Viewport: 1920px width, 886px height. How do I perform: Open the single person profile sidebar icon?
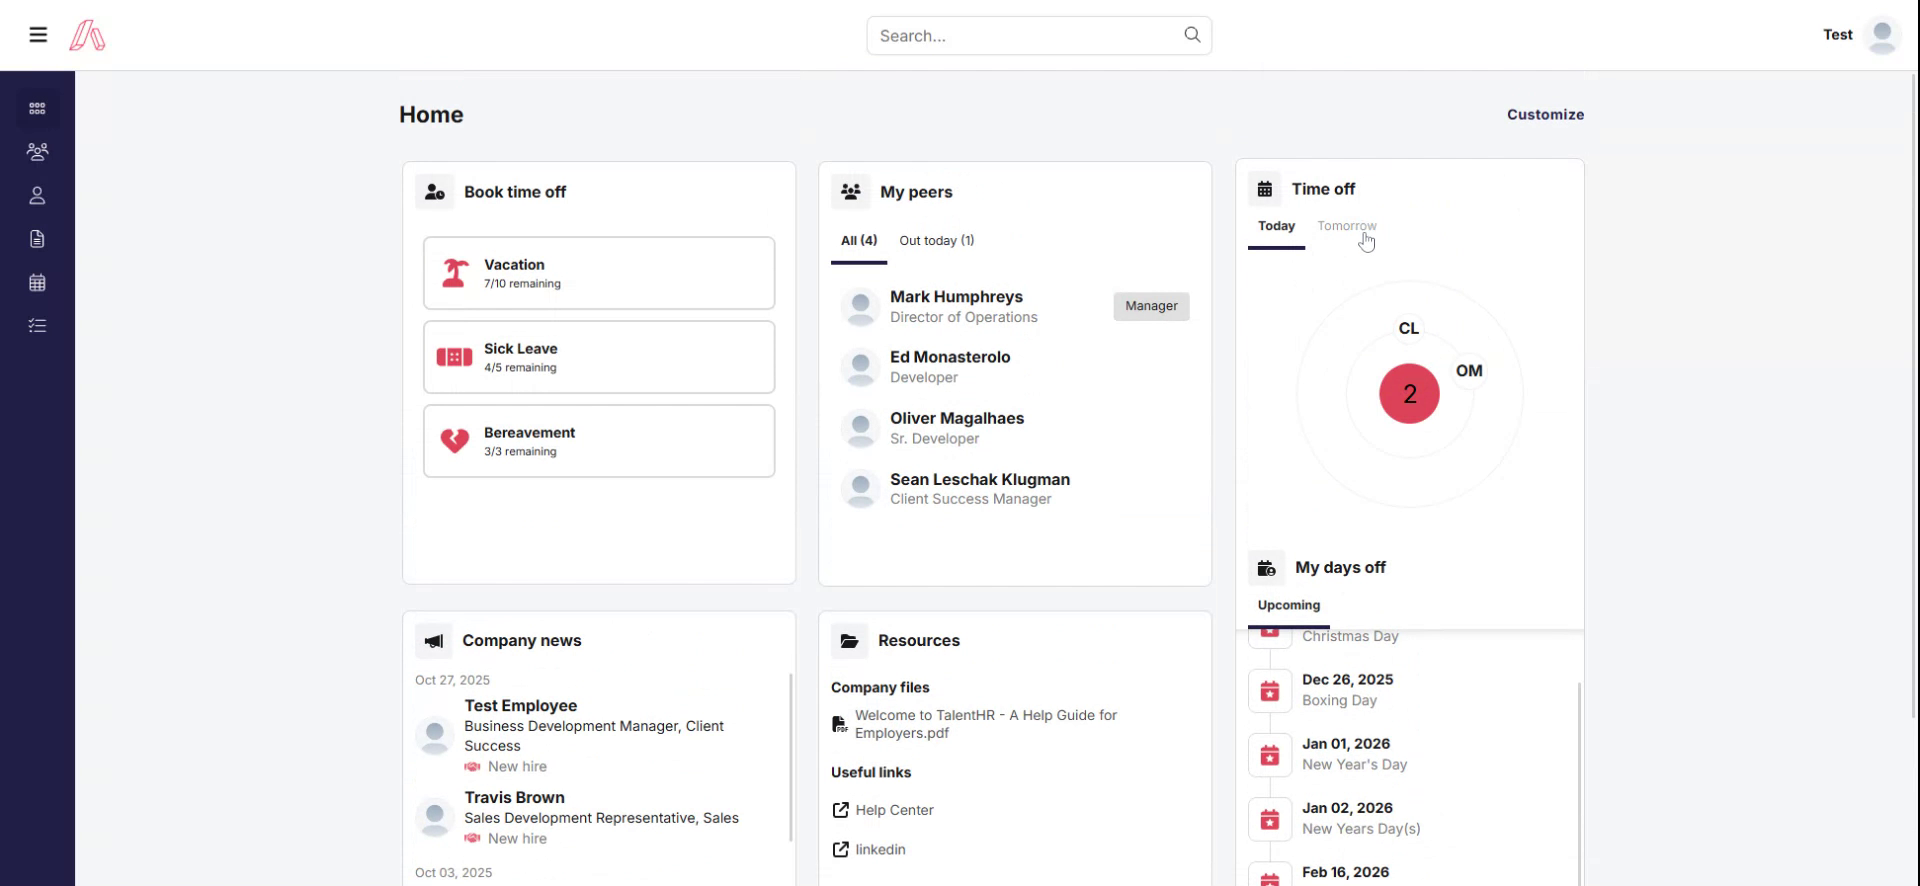tap(37, 196)
